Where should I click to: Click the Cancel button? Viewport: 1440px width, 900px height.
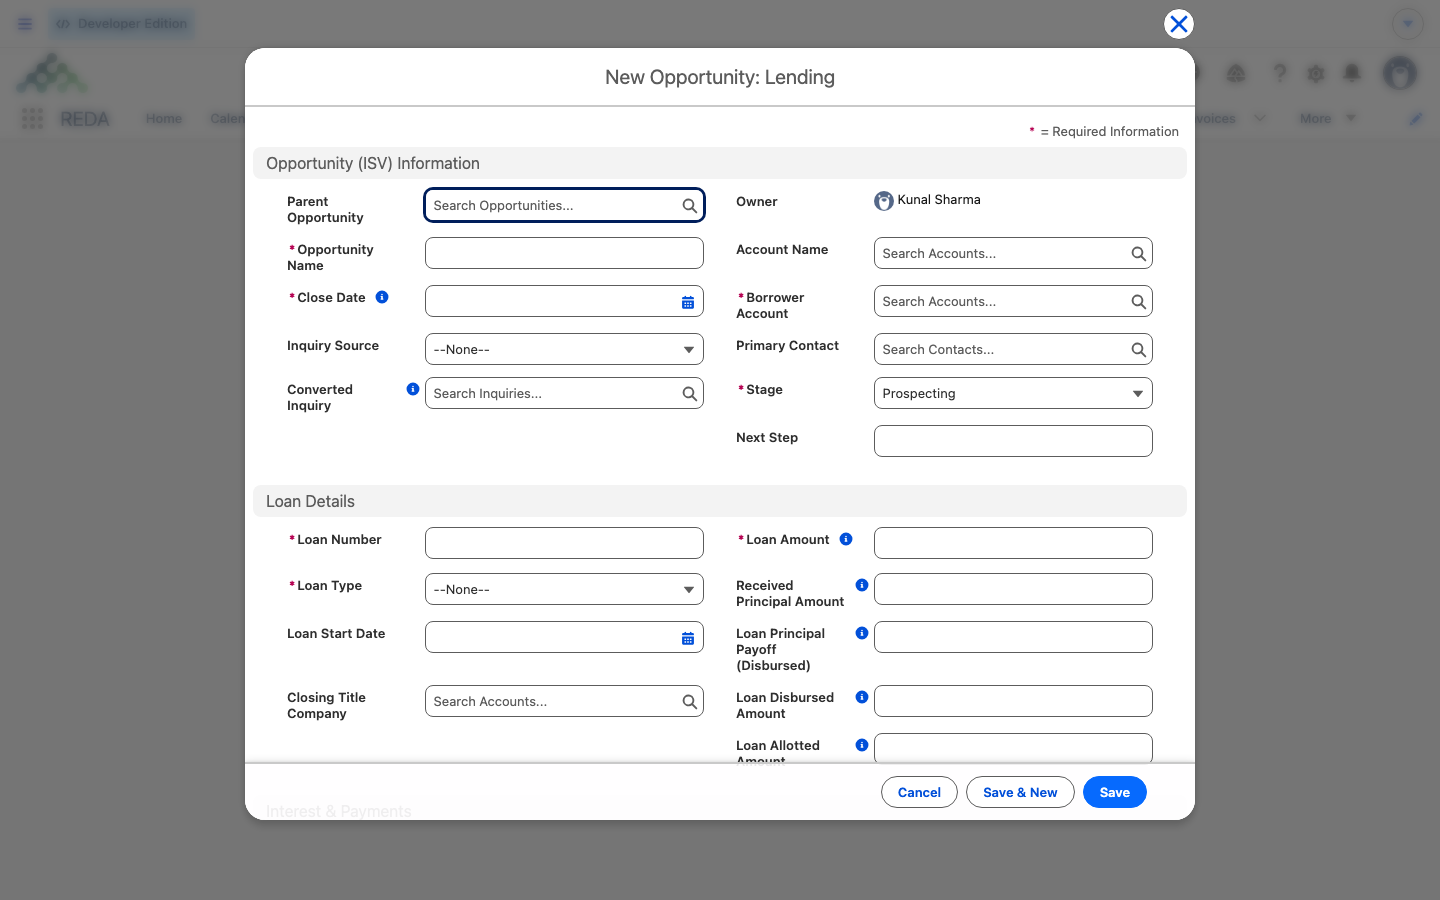(x=919, y=792)
